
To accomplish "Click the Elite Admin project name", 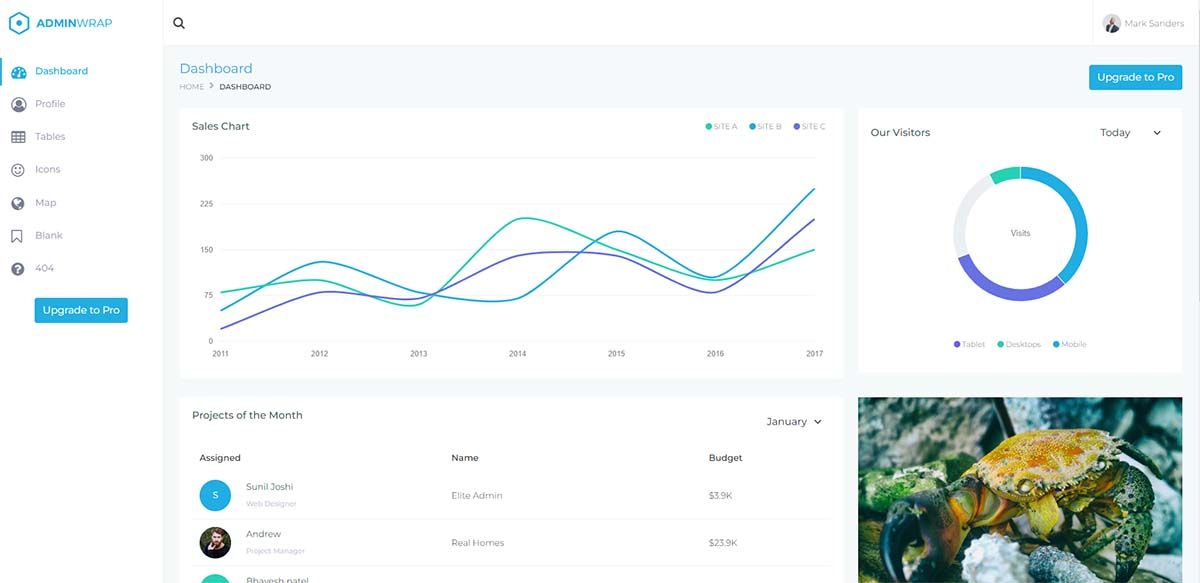I will pos(477,496).
